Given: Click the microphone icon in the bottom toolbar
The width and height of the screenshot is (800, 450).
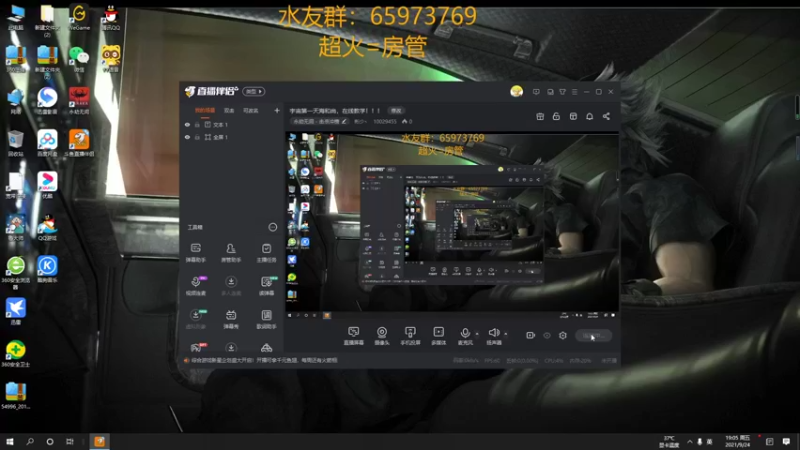Looking at the screenshot, I should [465, 333].
